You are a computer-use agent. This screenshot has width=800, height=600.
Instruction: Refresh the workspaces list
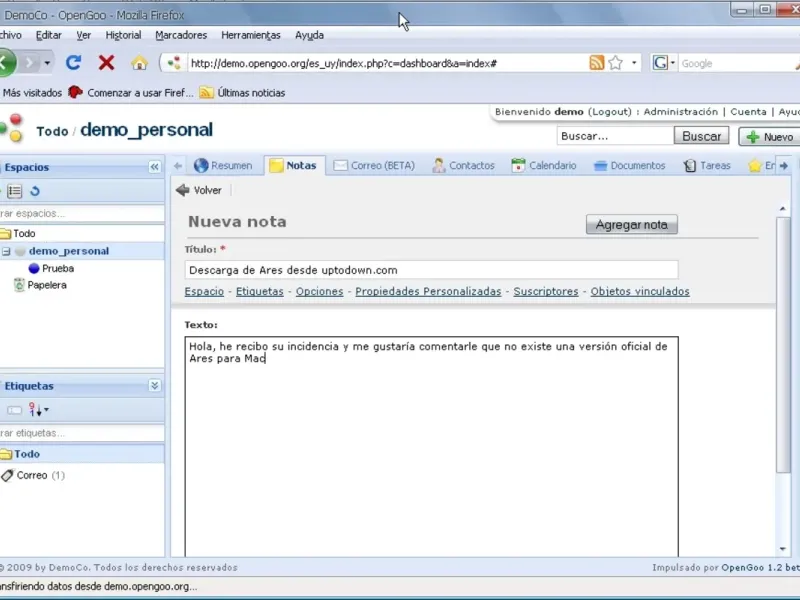click(x=35, y=191)
